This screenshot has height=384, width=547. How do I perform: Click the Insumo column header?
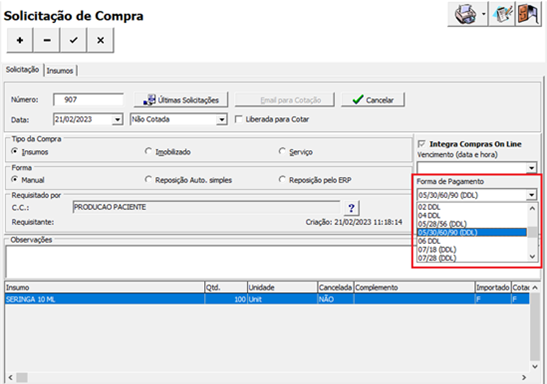click(x=105, y=287)
